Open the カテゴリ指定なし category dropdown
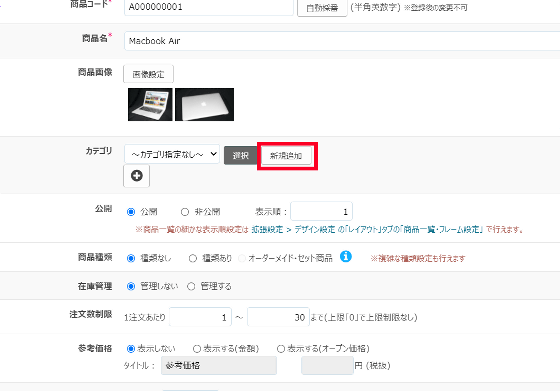Screen dimensions: 560x391 click(x=172, y=154)
